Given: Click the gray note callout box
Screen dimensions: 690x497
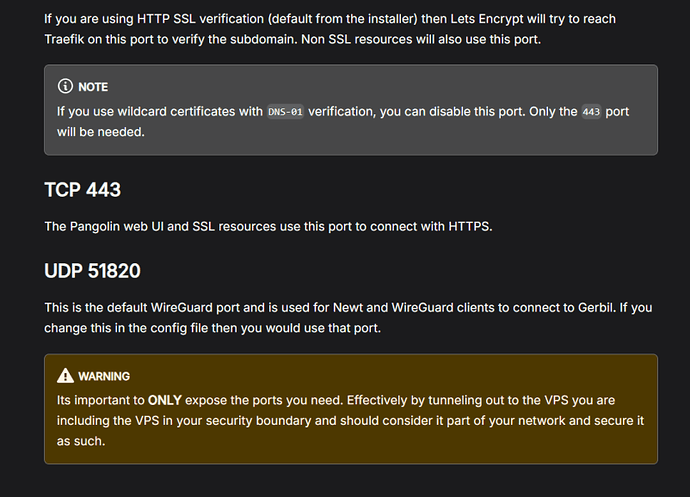Looking at the screenshot, I should point(351,110).
